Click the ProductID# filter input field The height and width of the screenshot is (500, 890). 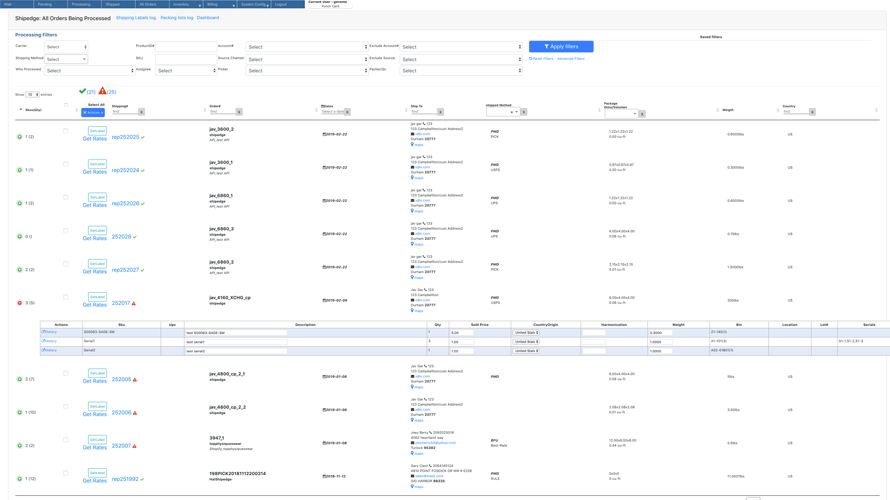point(186,47)
